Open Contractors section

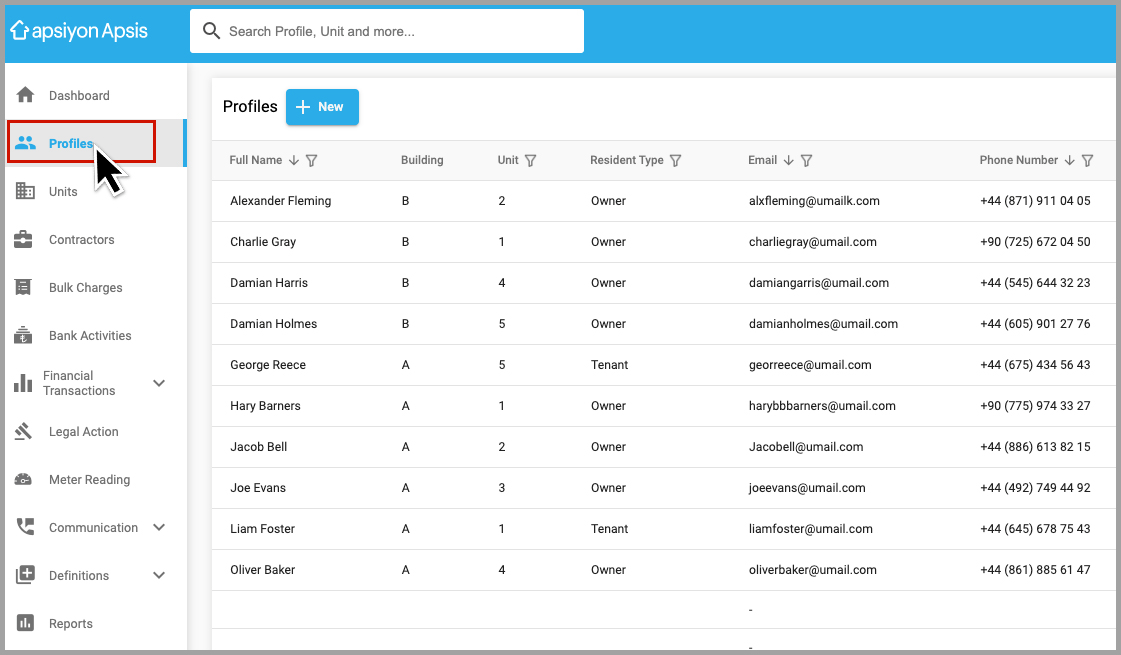(96, 240)
